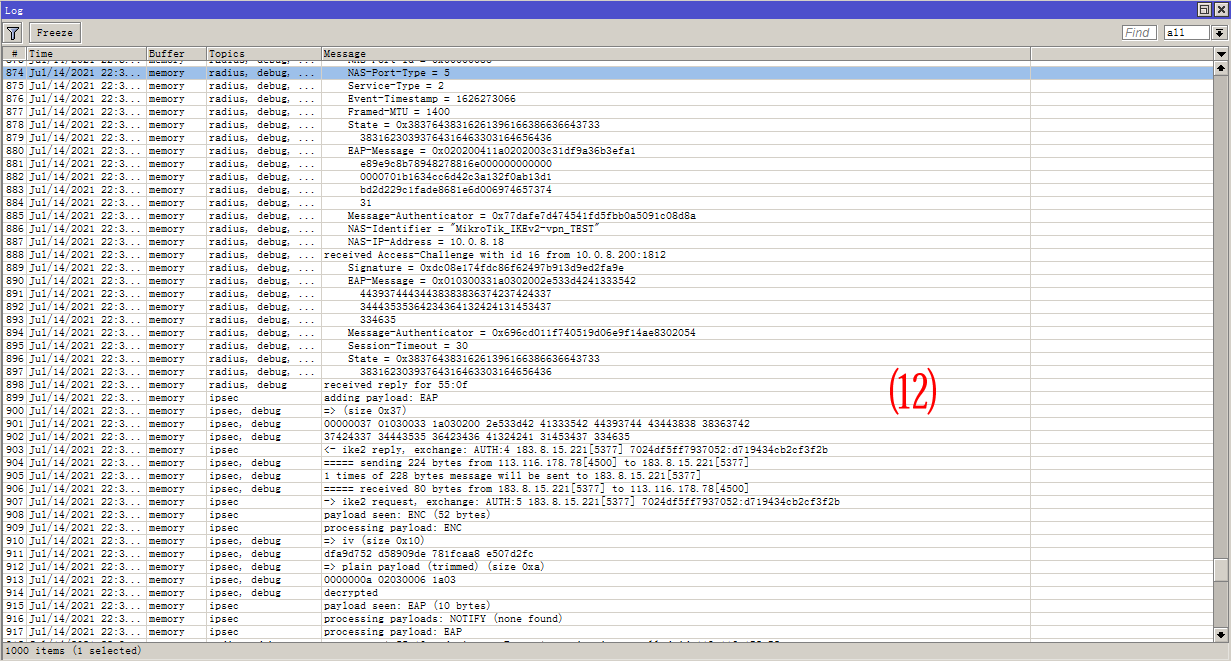Sort logs by the Buffer column
Viewport: 1231px width, 662px height.
point(175,53)
